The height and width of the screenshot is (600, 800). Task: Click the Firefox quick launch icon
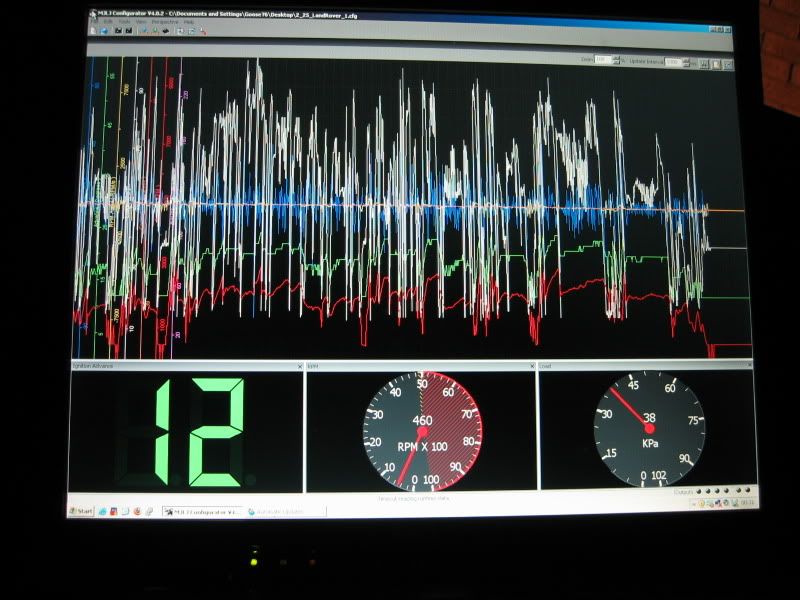pos(137,511)
